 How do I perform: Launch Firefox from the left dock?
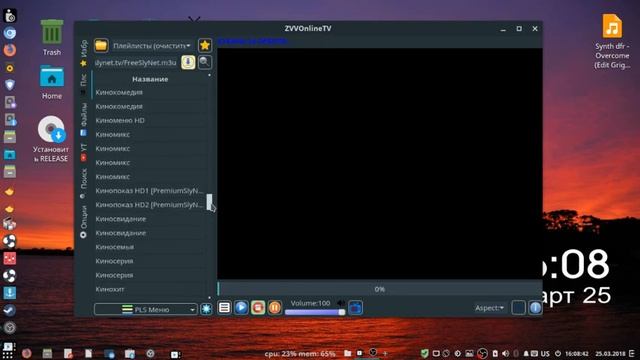(10, 50)
